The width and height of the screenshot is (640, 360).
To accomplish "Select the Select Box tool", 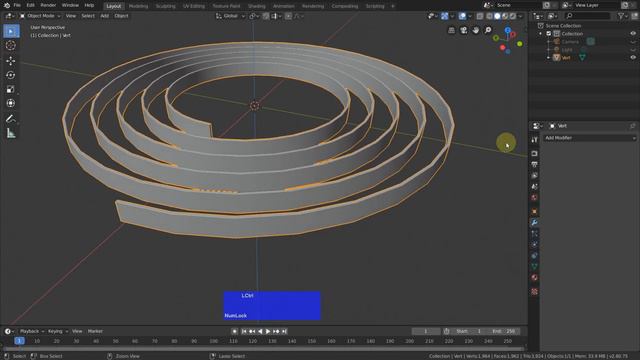I will pos(11,31).
